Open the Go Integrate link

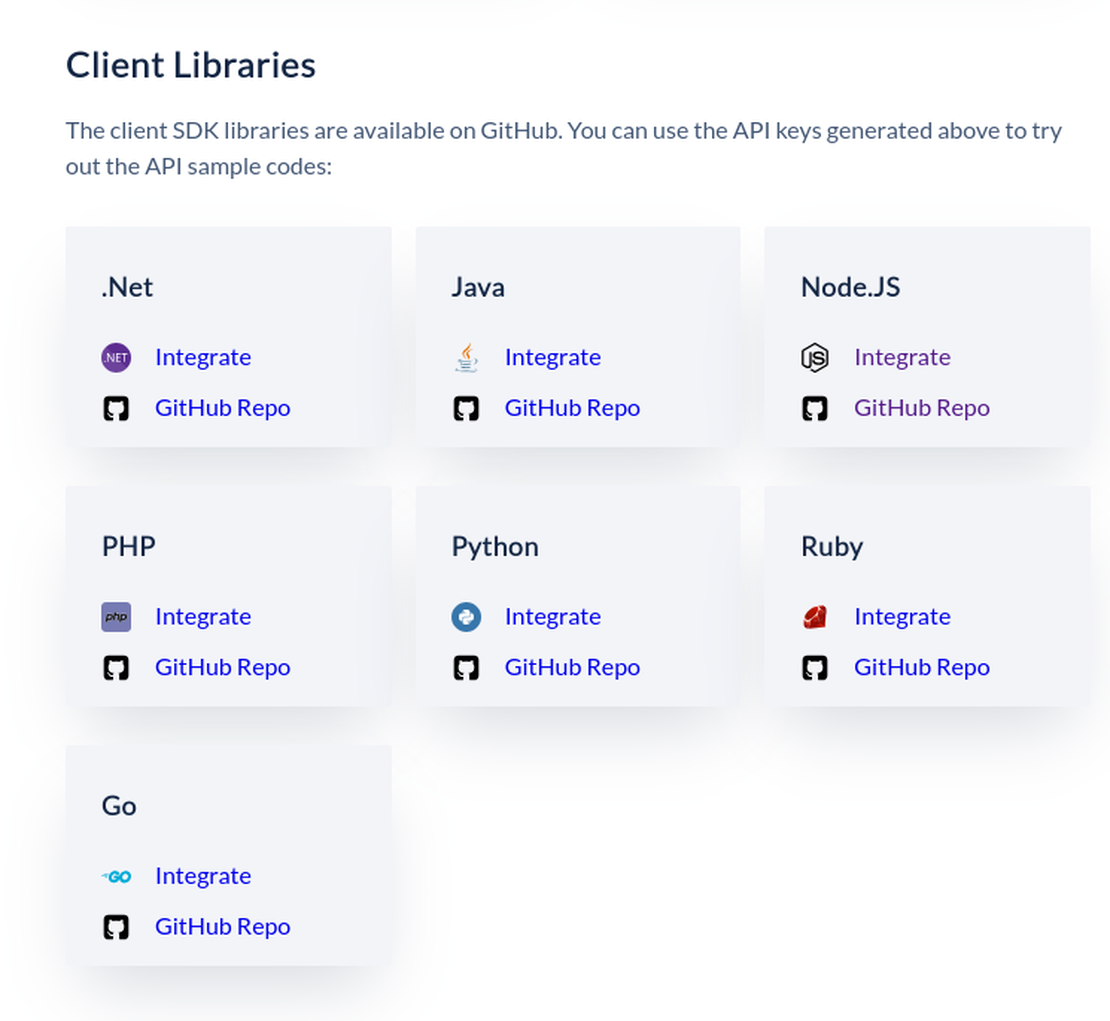(203, 877)
